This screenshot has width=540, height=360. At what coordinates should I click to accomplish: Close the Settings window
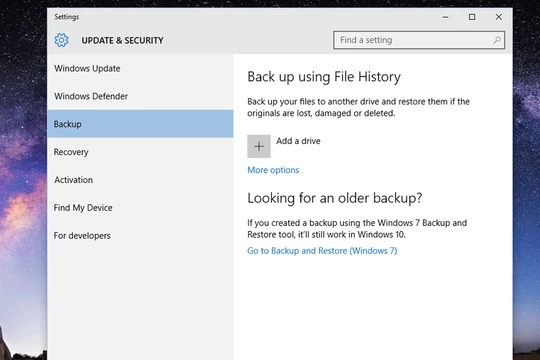coord(498,17)
